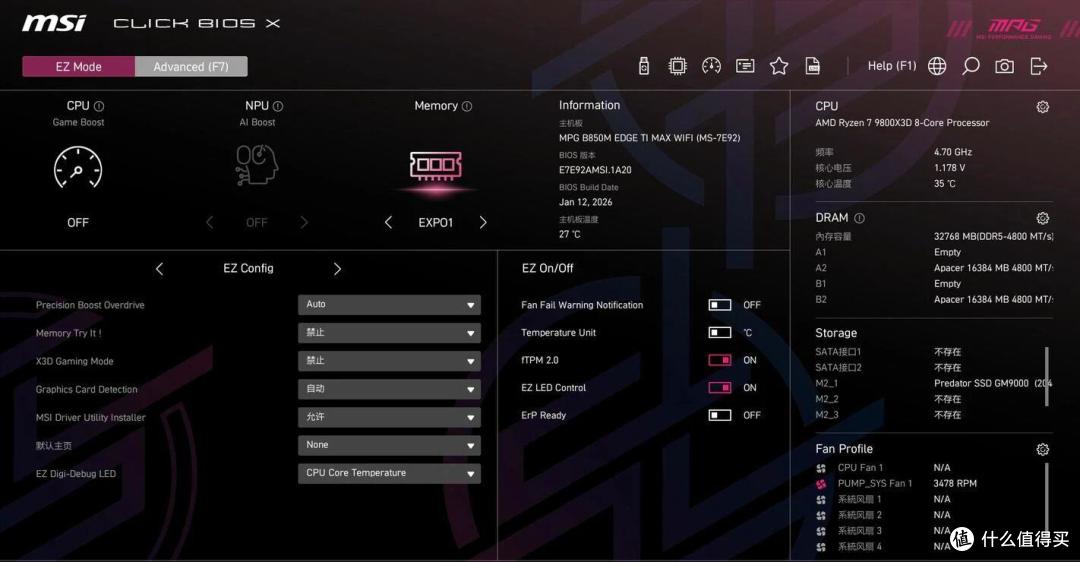Click the Fan Profile panel scrollbar

click(1047, 499)
